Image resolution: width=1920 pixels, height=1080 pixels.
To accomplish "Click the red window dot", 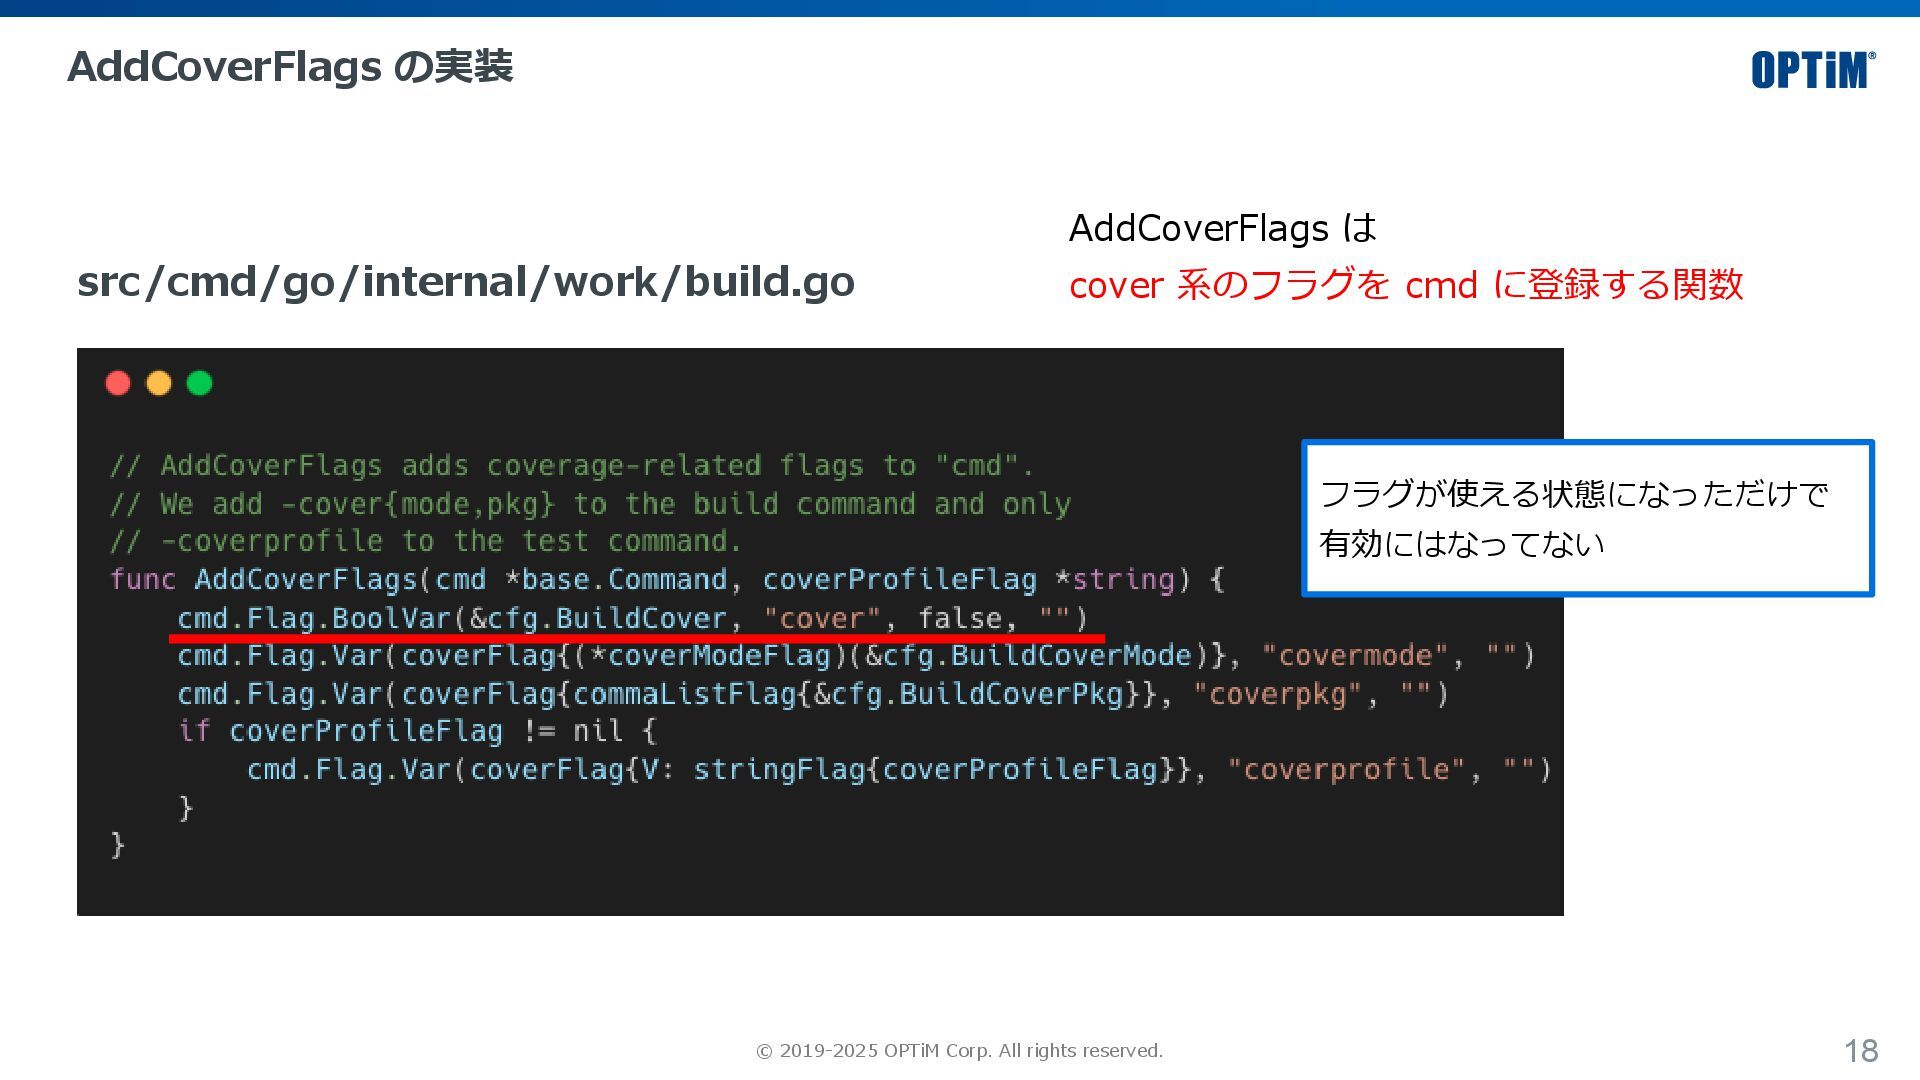I will [x=118, y=383].
